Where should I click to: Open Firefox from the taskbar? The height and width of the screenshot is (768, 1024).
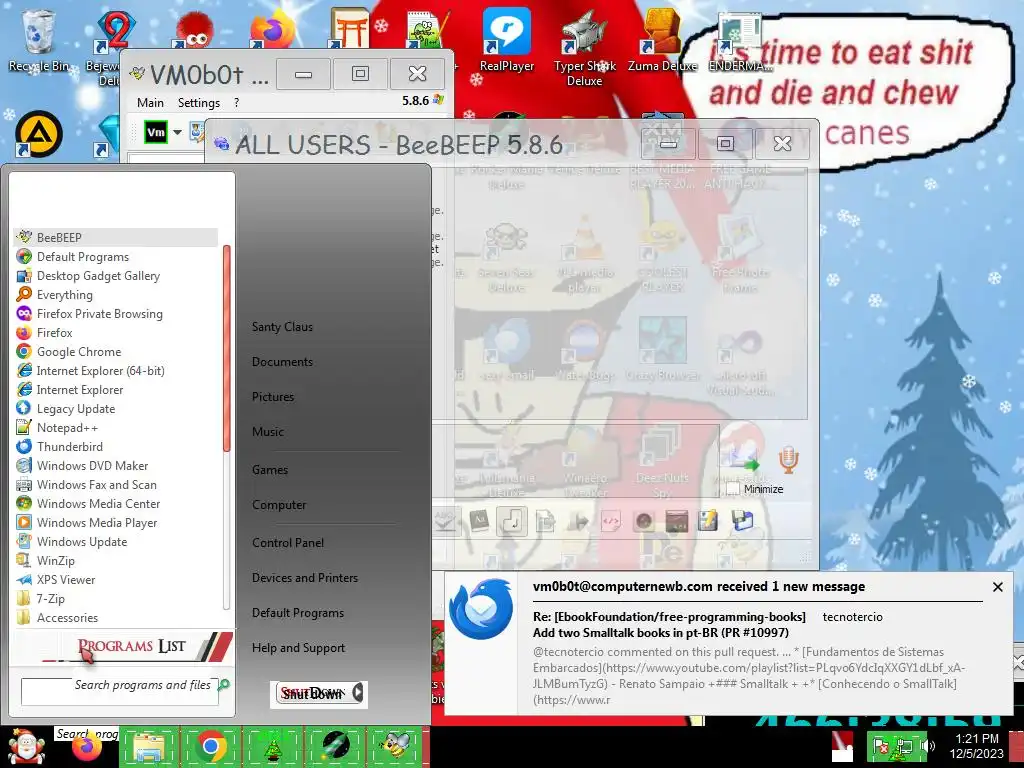87,746
